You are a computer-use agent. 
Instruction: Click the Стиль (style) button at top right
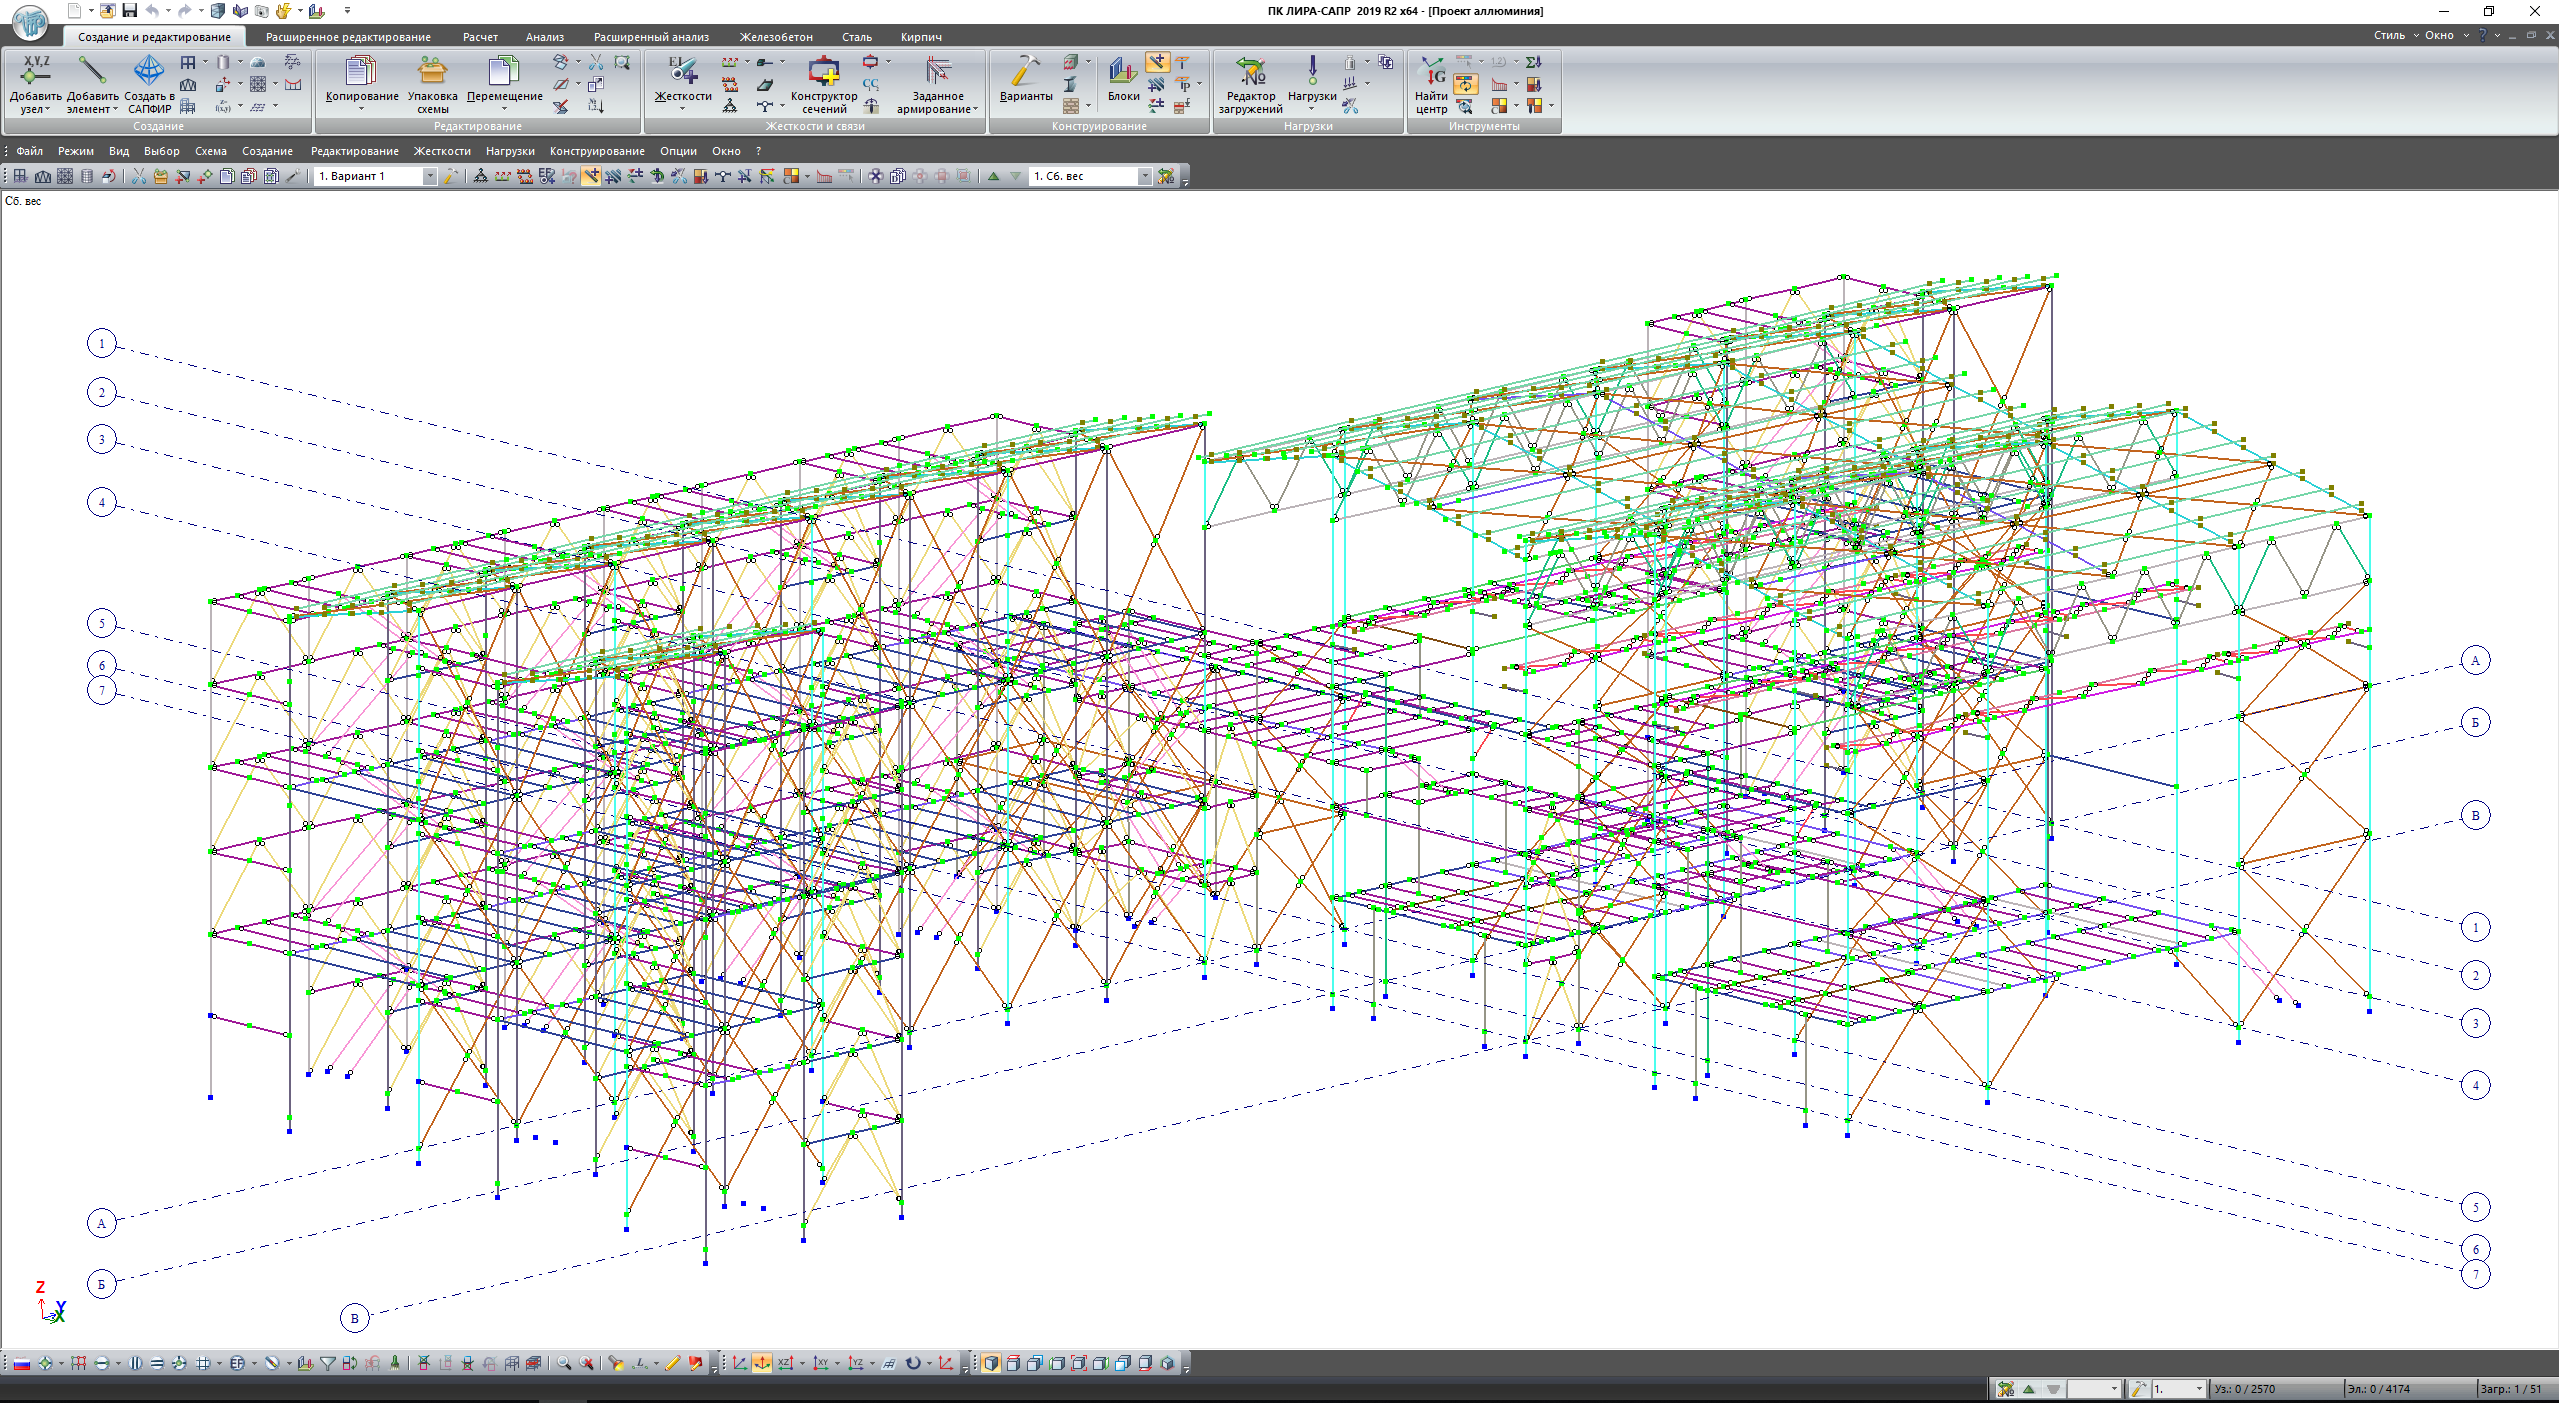point(2389,35)
